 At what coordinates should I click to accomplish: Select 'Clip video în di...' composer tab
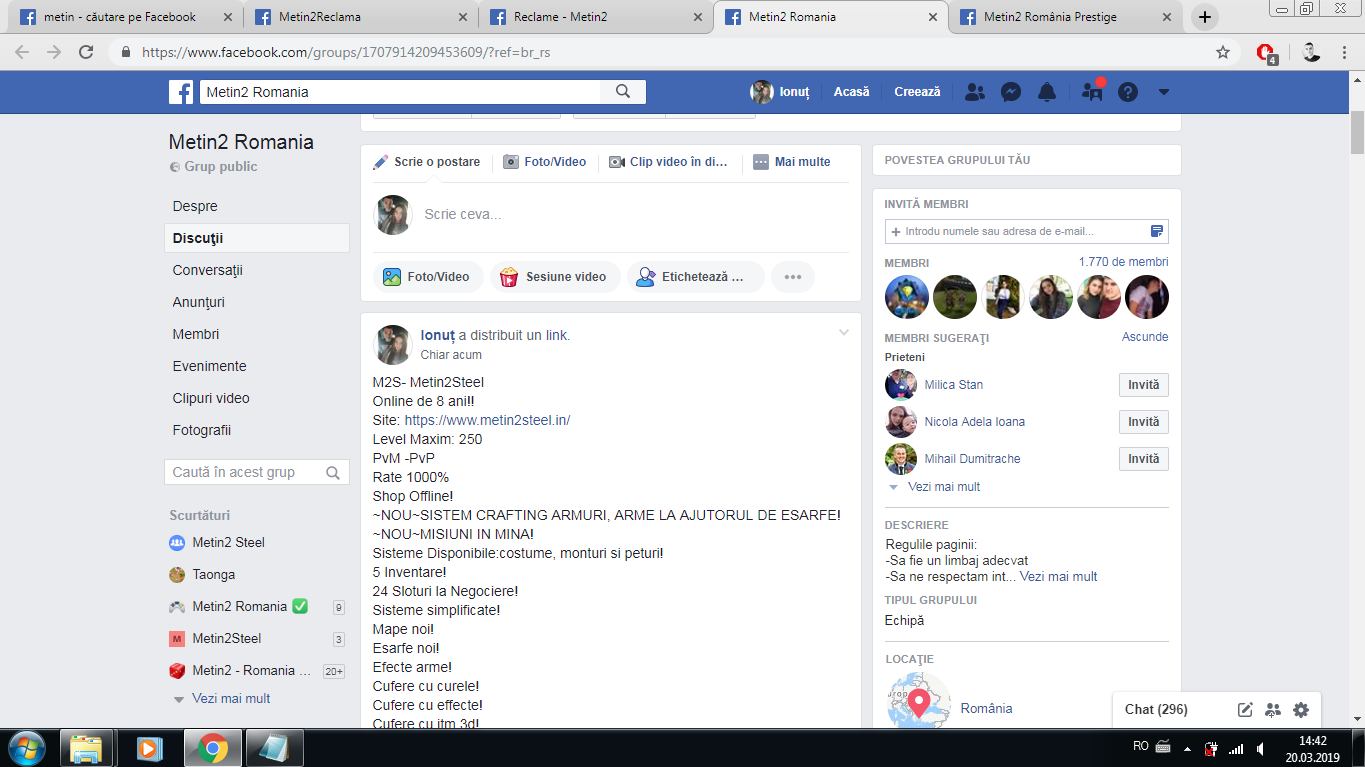(669, 162)
